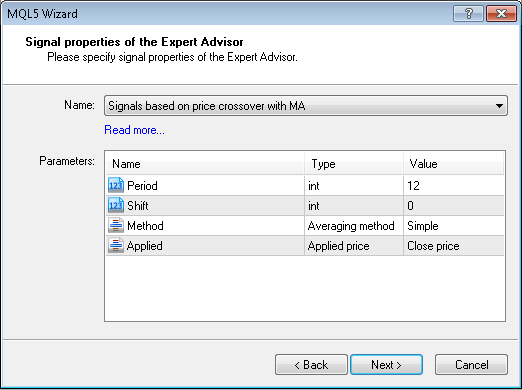The height and width of the screenshot is (390, 522).
Task: Click the Shift parameter name
Action: coord(138,206)
